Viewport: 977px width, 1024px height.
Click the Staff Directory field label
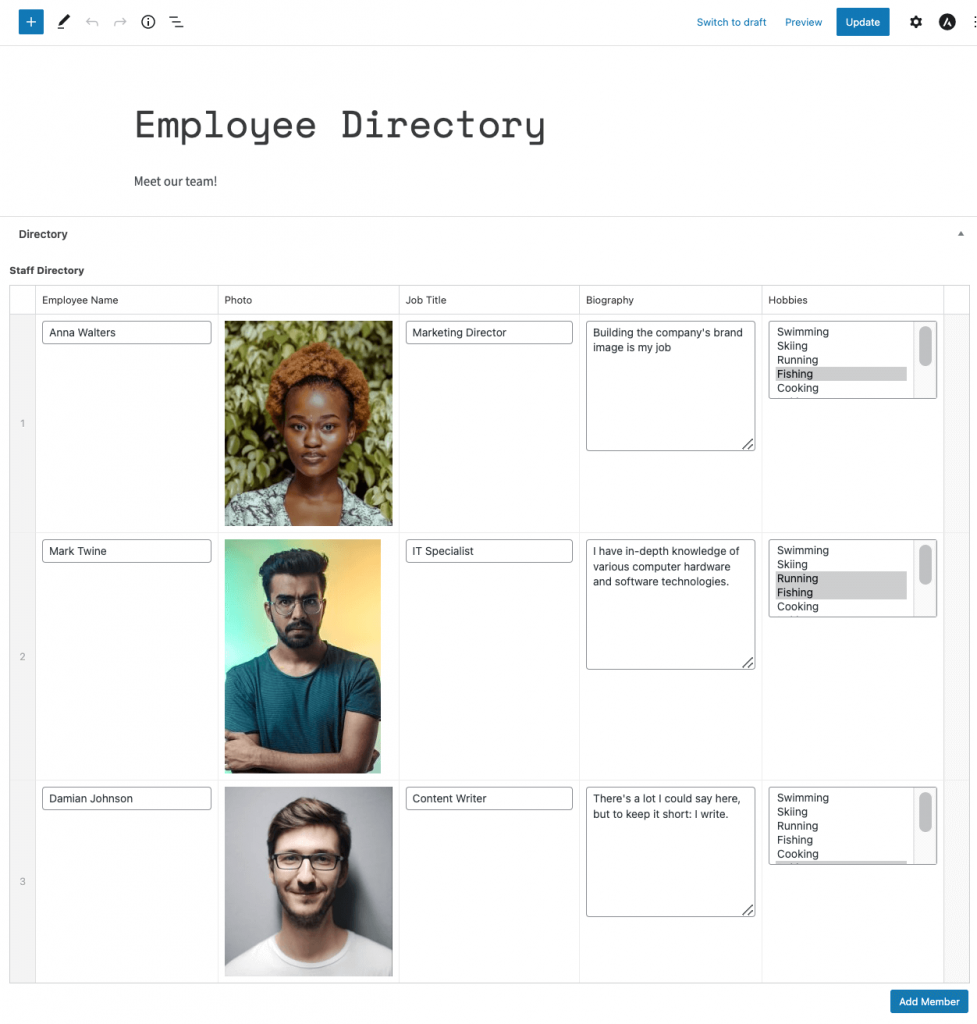pos(46,270)
